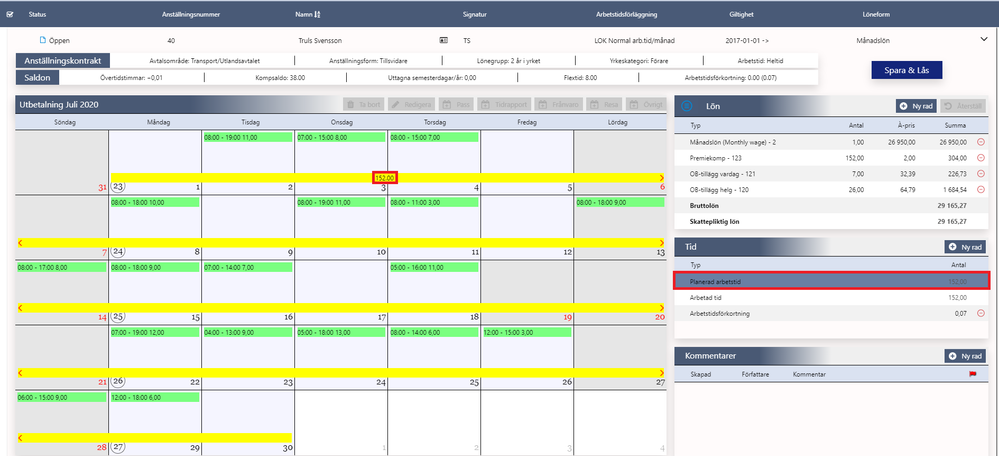Delete the OB-tillägg helg - 120 row

pos(981,189)
